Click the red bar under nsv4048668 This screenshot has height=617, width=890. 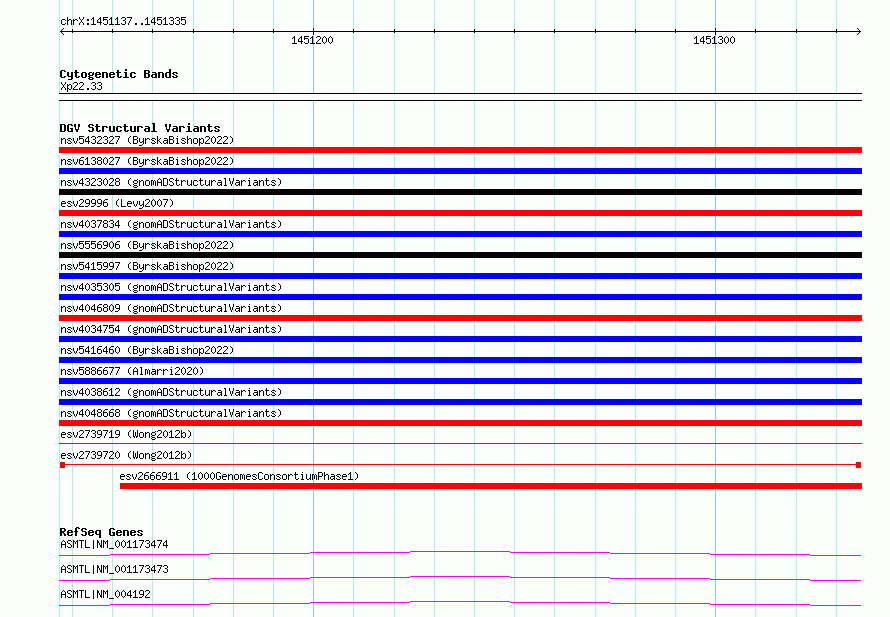click(460, 423)
